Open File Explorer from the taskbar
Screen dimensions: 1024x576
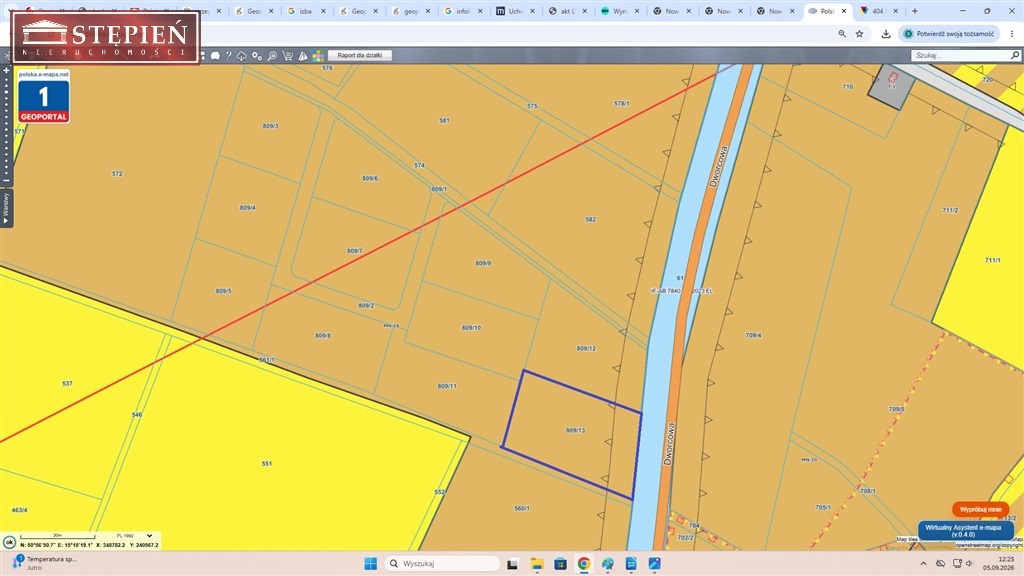[537, 564]
